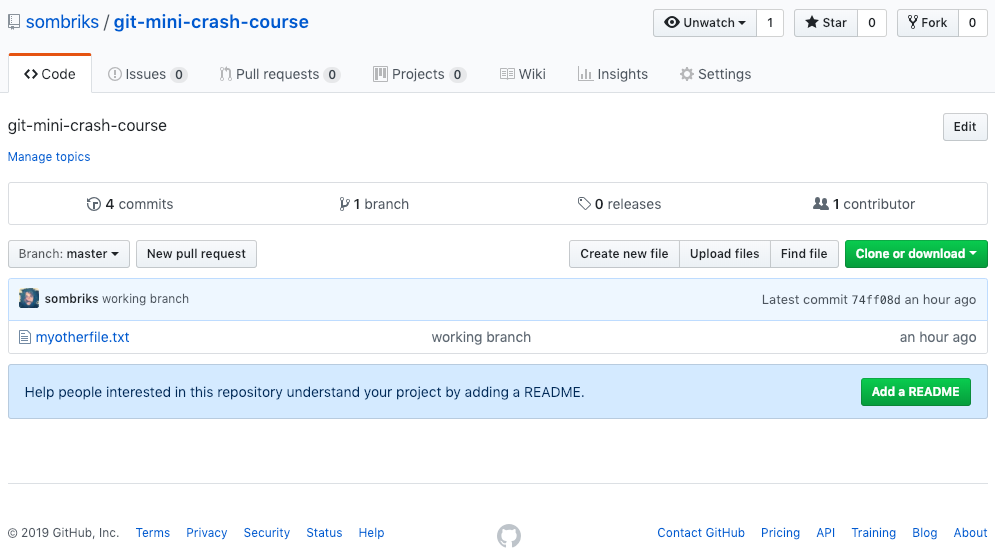Click the sombriks avatar next to latest commit
The height and width of the screenshot is (551, 995).
(x=29, y=299)
